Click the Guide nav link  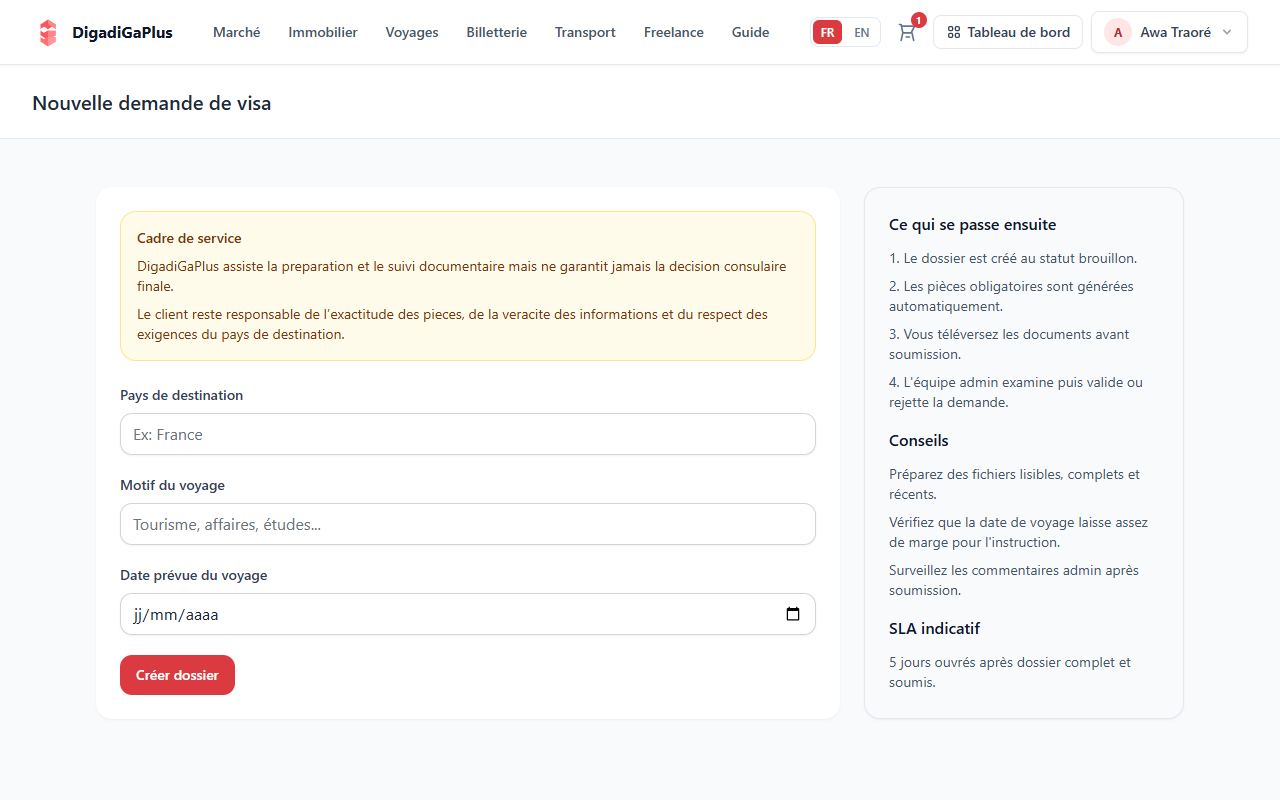750,32
